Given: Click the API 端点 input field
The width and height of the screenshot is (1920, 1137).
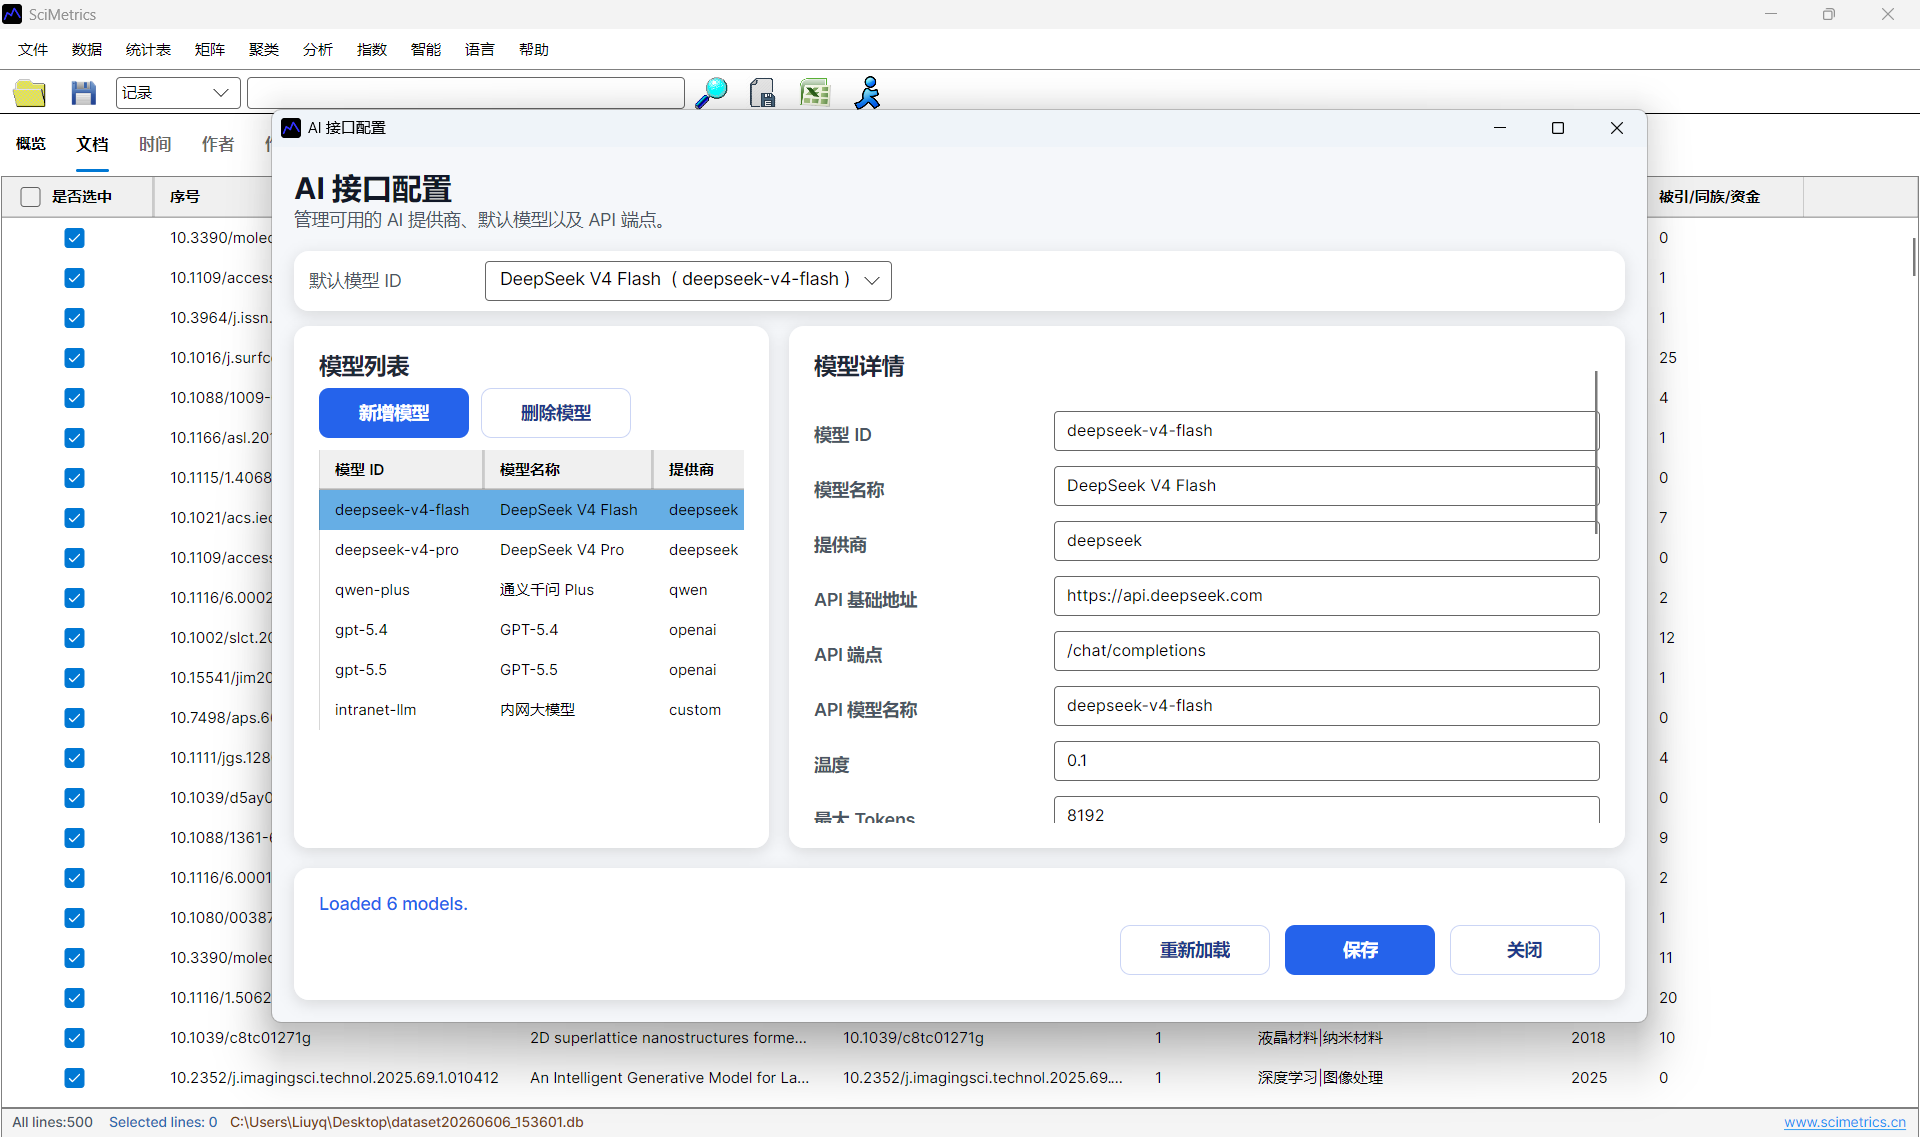Looking at the screenshot, I should point(1326,651).
